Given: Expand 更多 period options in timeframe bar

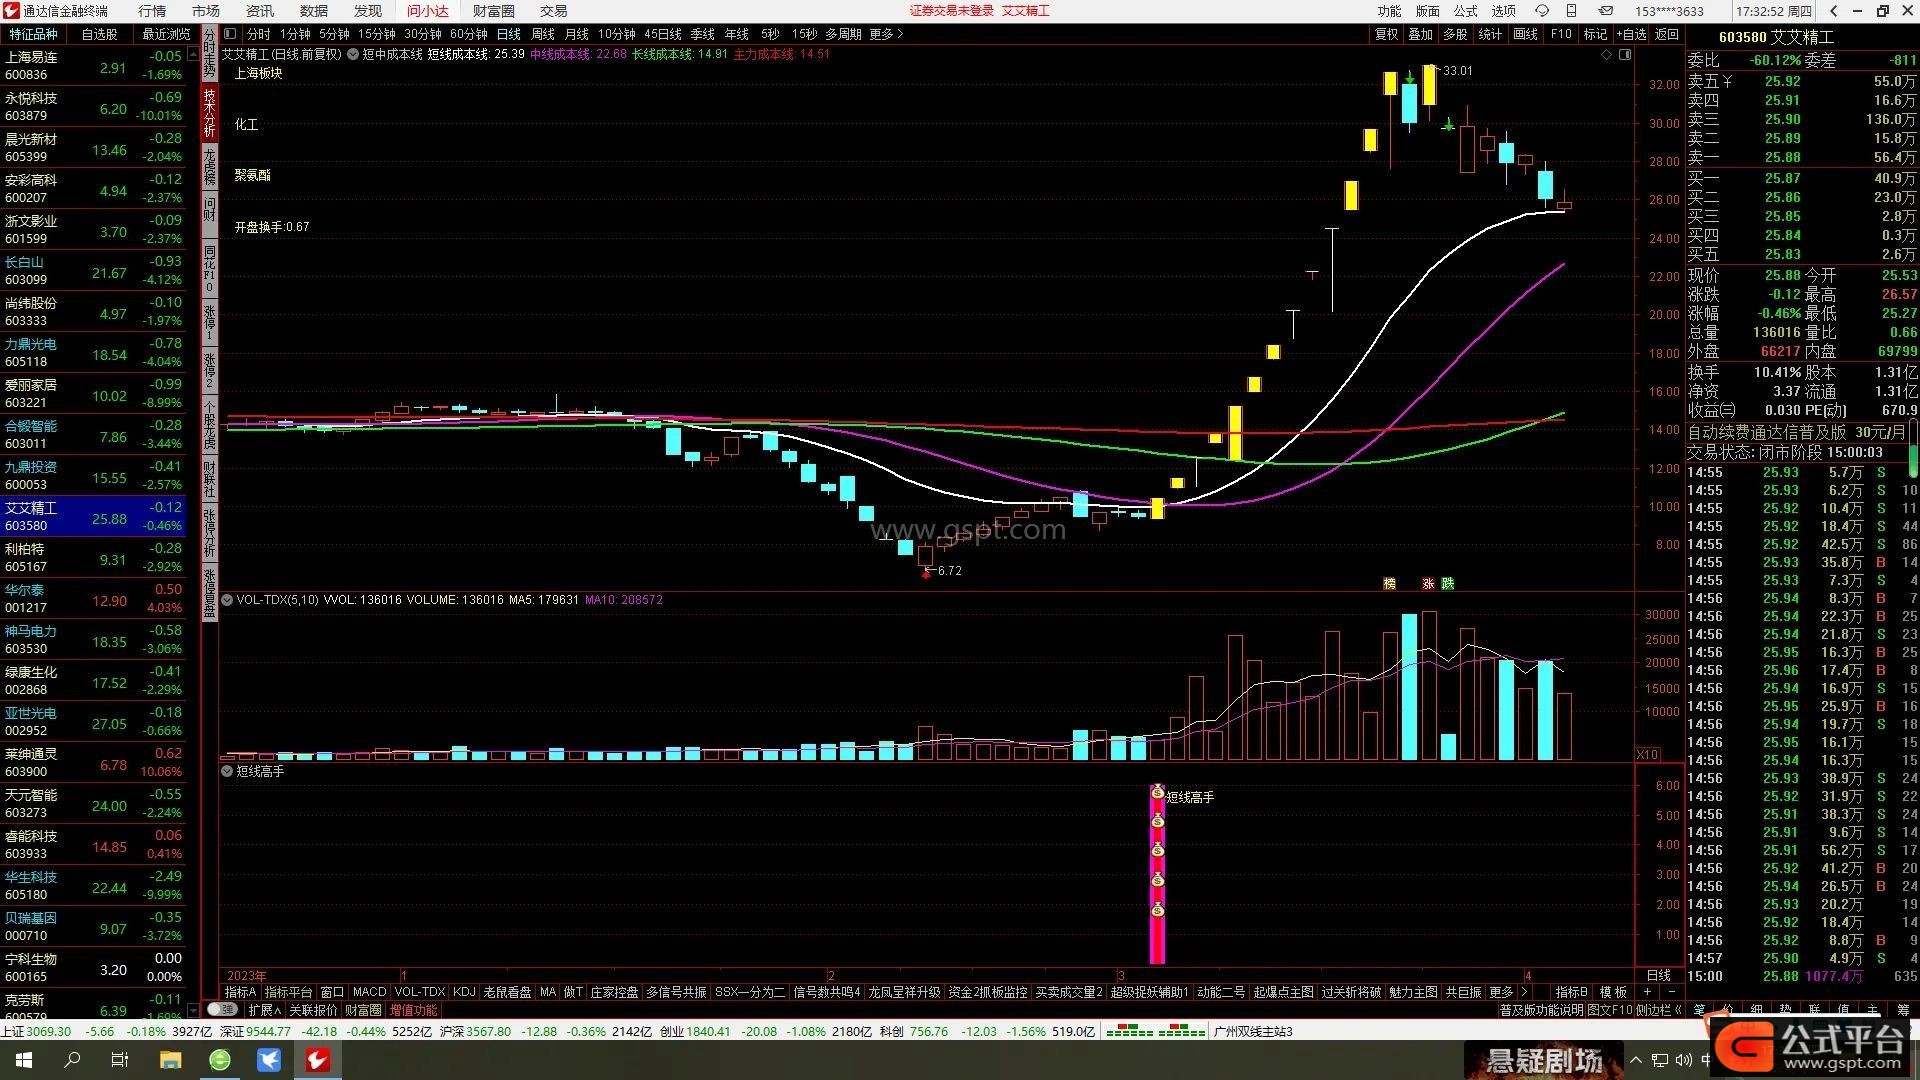Looking at the screenshot, I should pos(886,34).
